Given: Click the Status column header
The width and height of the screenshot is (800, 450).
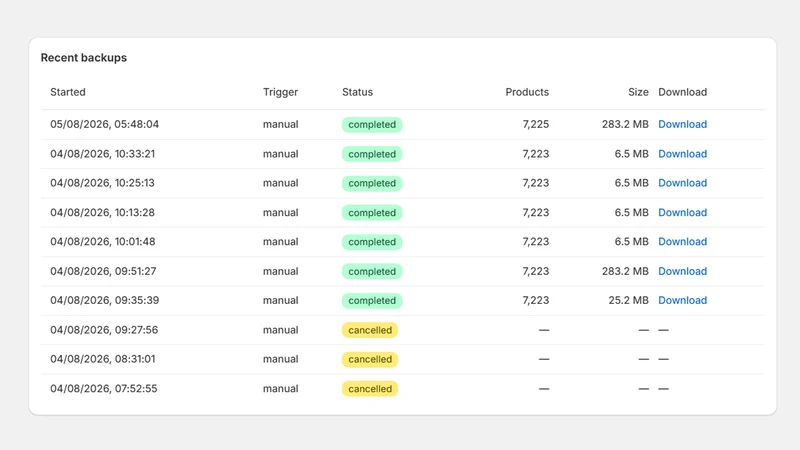Looking at the screenshot, I should pos(357,92).
